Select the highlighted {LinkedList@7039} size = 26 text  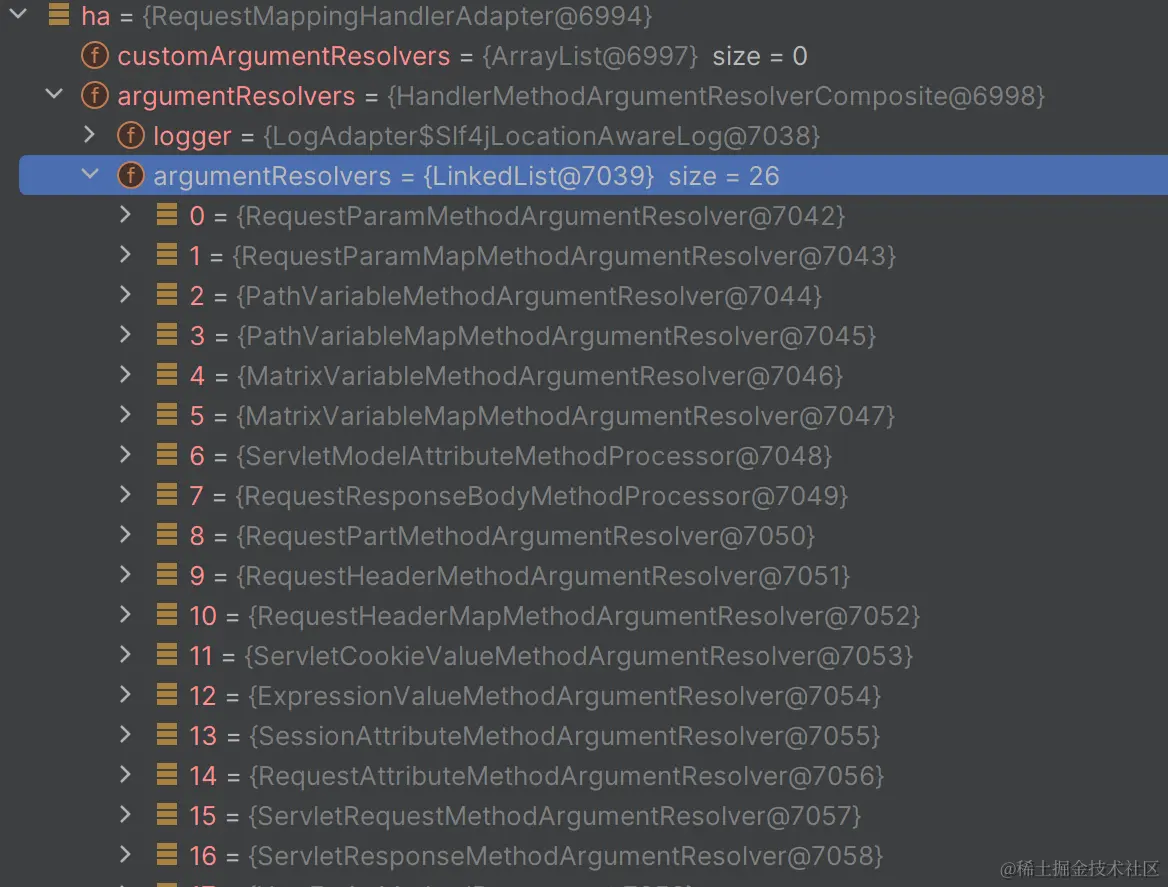point(600,176)
